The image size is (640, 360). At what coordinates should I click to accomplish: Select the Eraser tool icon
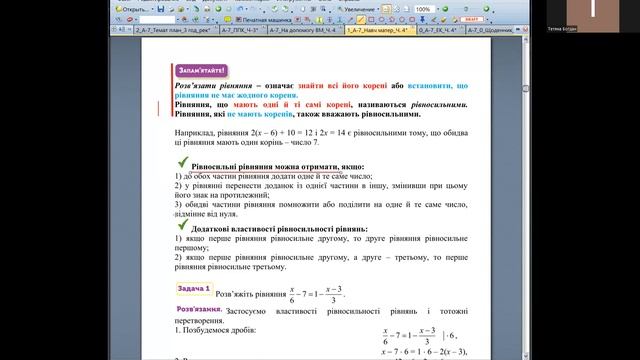click(444, 20)
